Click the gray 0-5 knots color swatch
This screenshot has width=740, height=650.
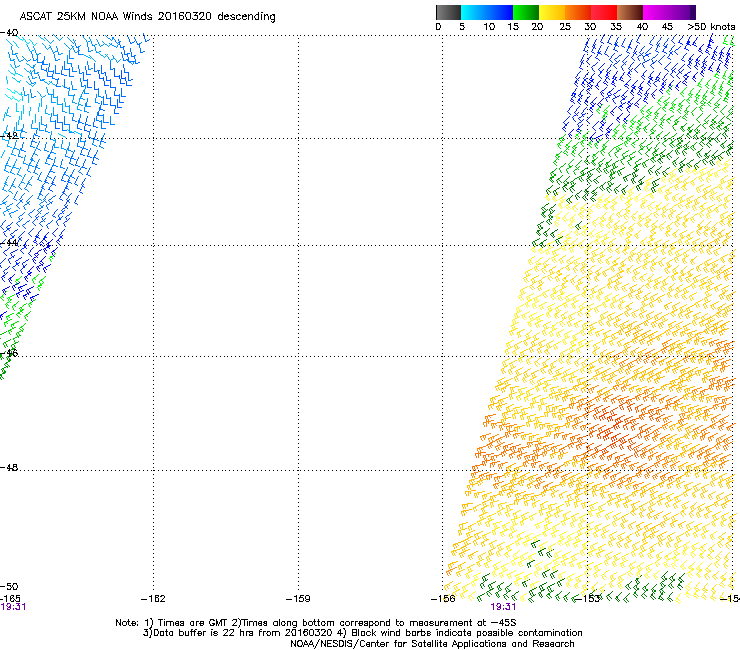(448, 12)
